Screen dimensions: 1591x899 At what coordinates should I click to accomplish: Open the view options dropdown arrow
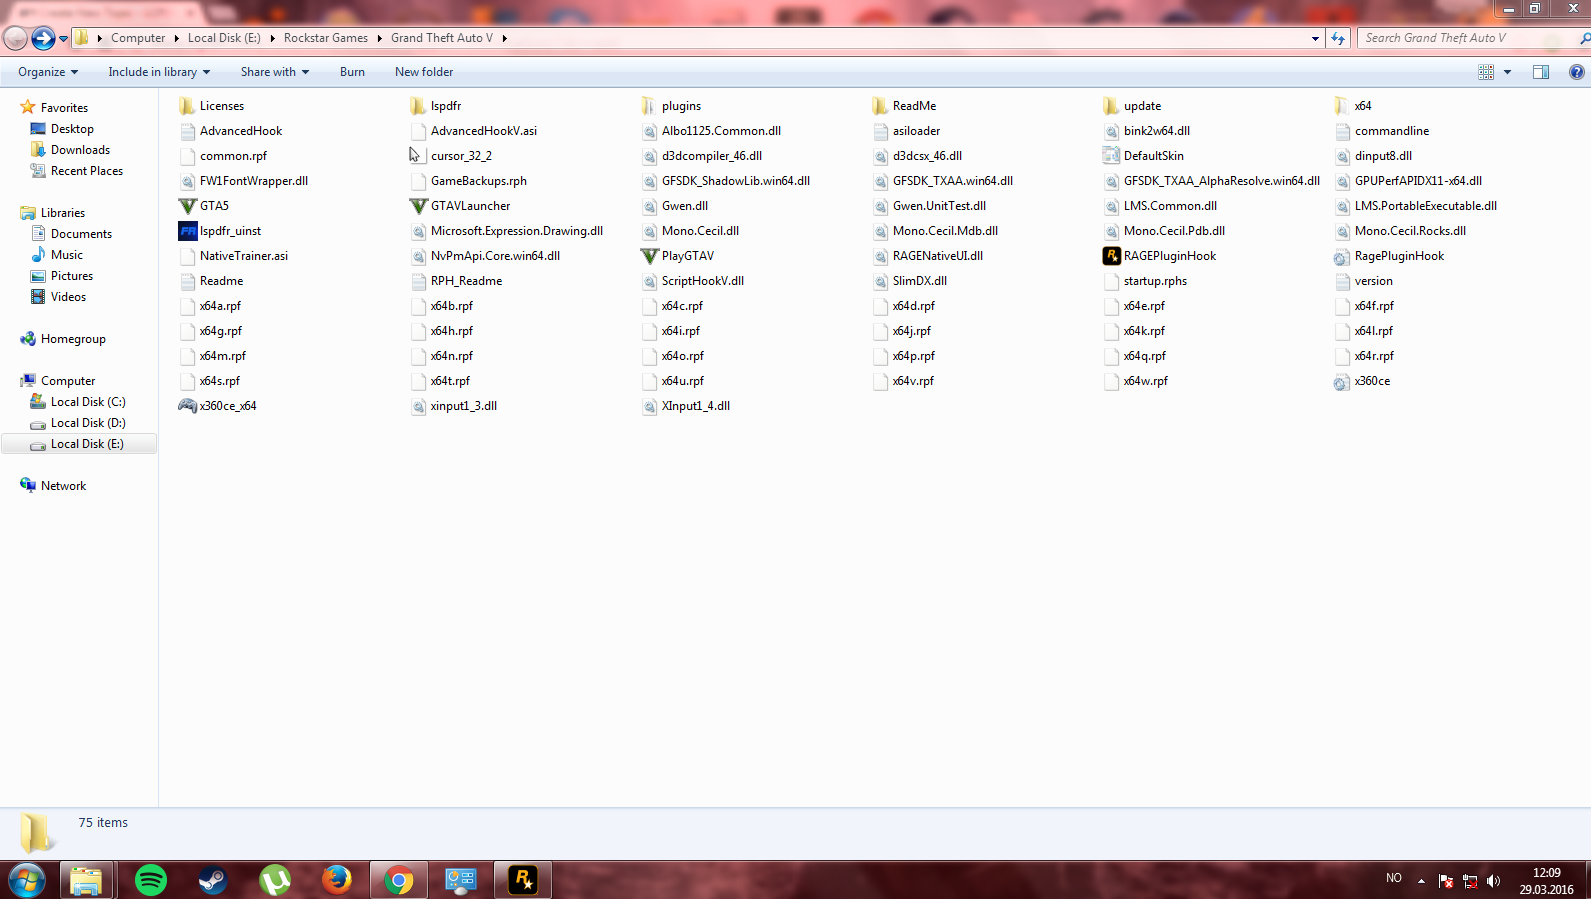tap(1507, 72)
